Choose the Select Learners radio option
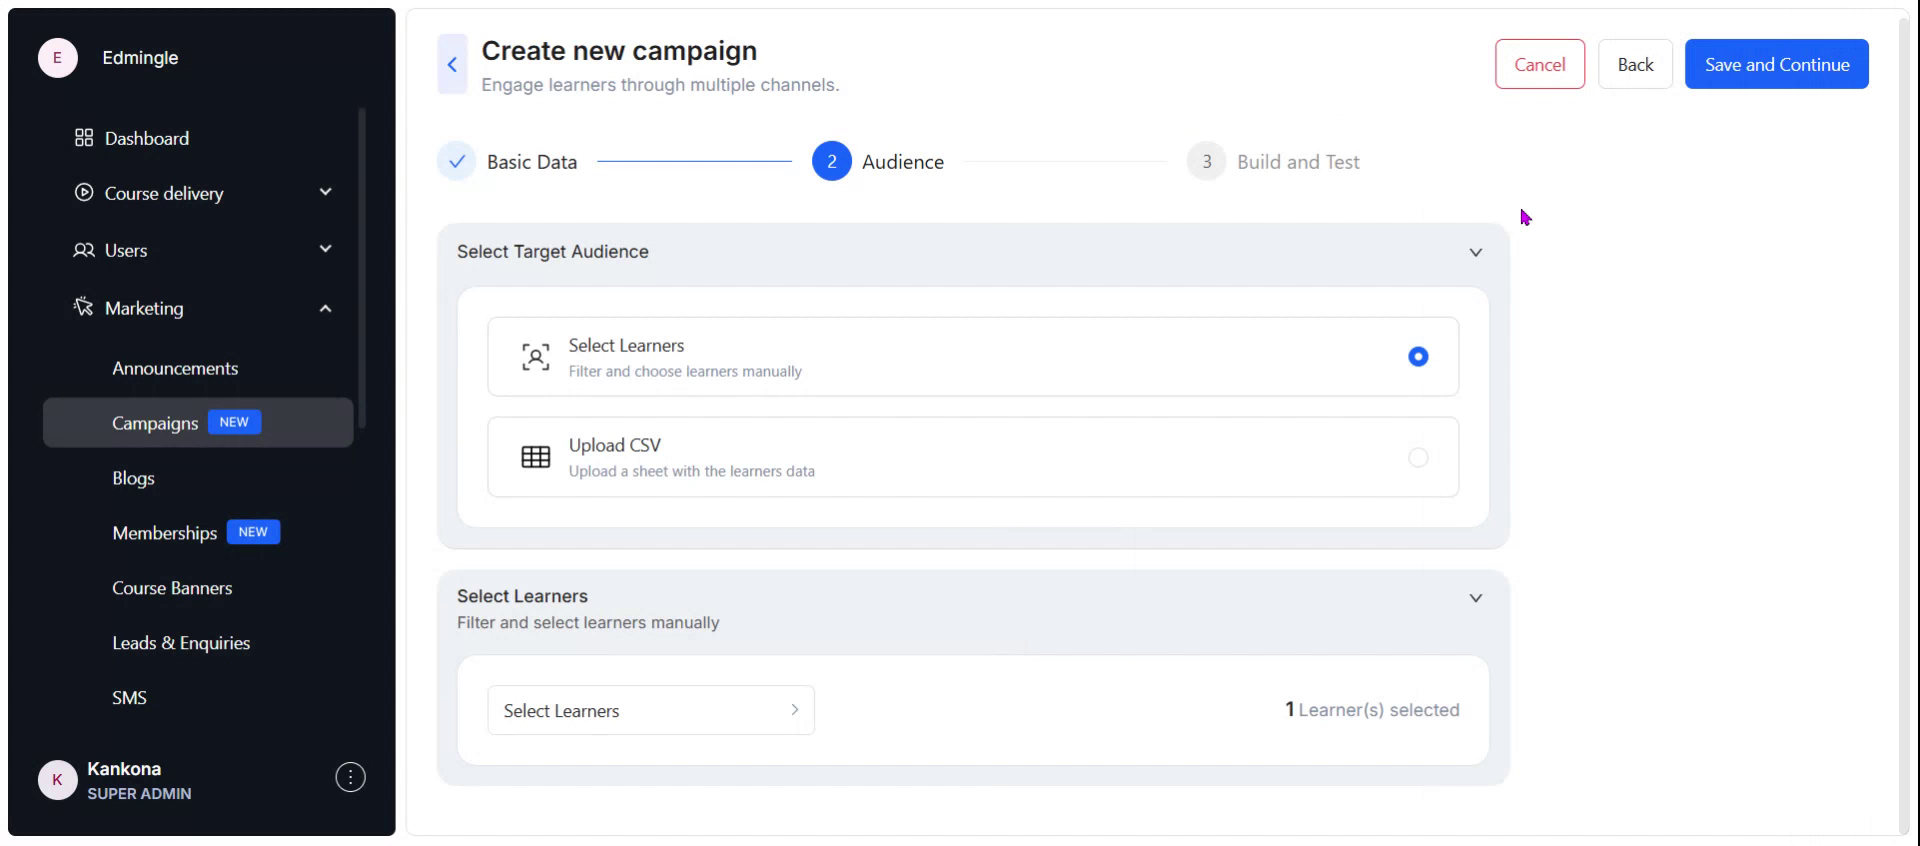The width and height of the screenshot is (1920, 846). pos(1418,356)
